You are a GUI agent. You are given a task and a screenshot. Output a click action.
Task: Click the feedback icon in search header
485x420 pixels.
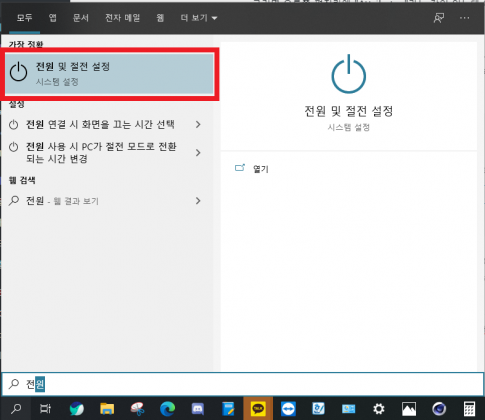[439, 18]
